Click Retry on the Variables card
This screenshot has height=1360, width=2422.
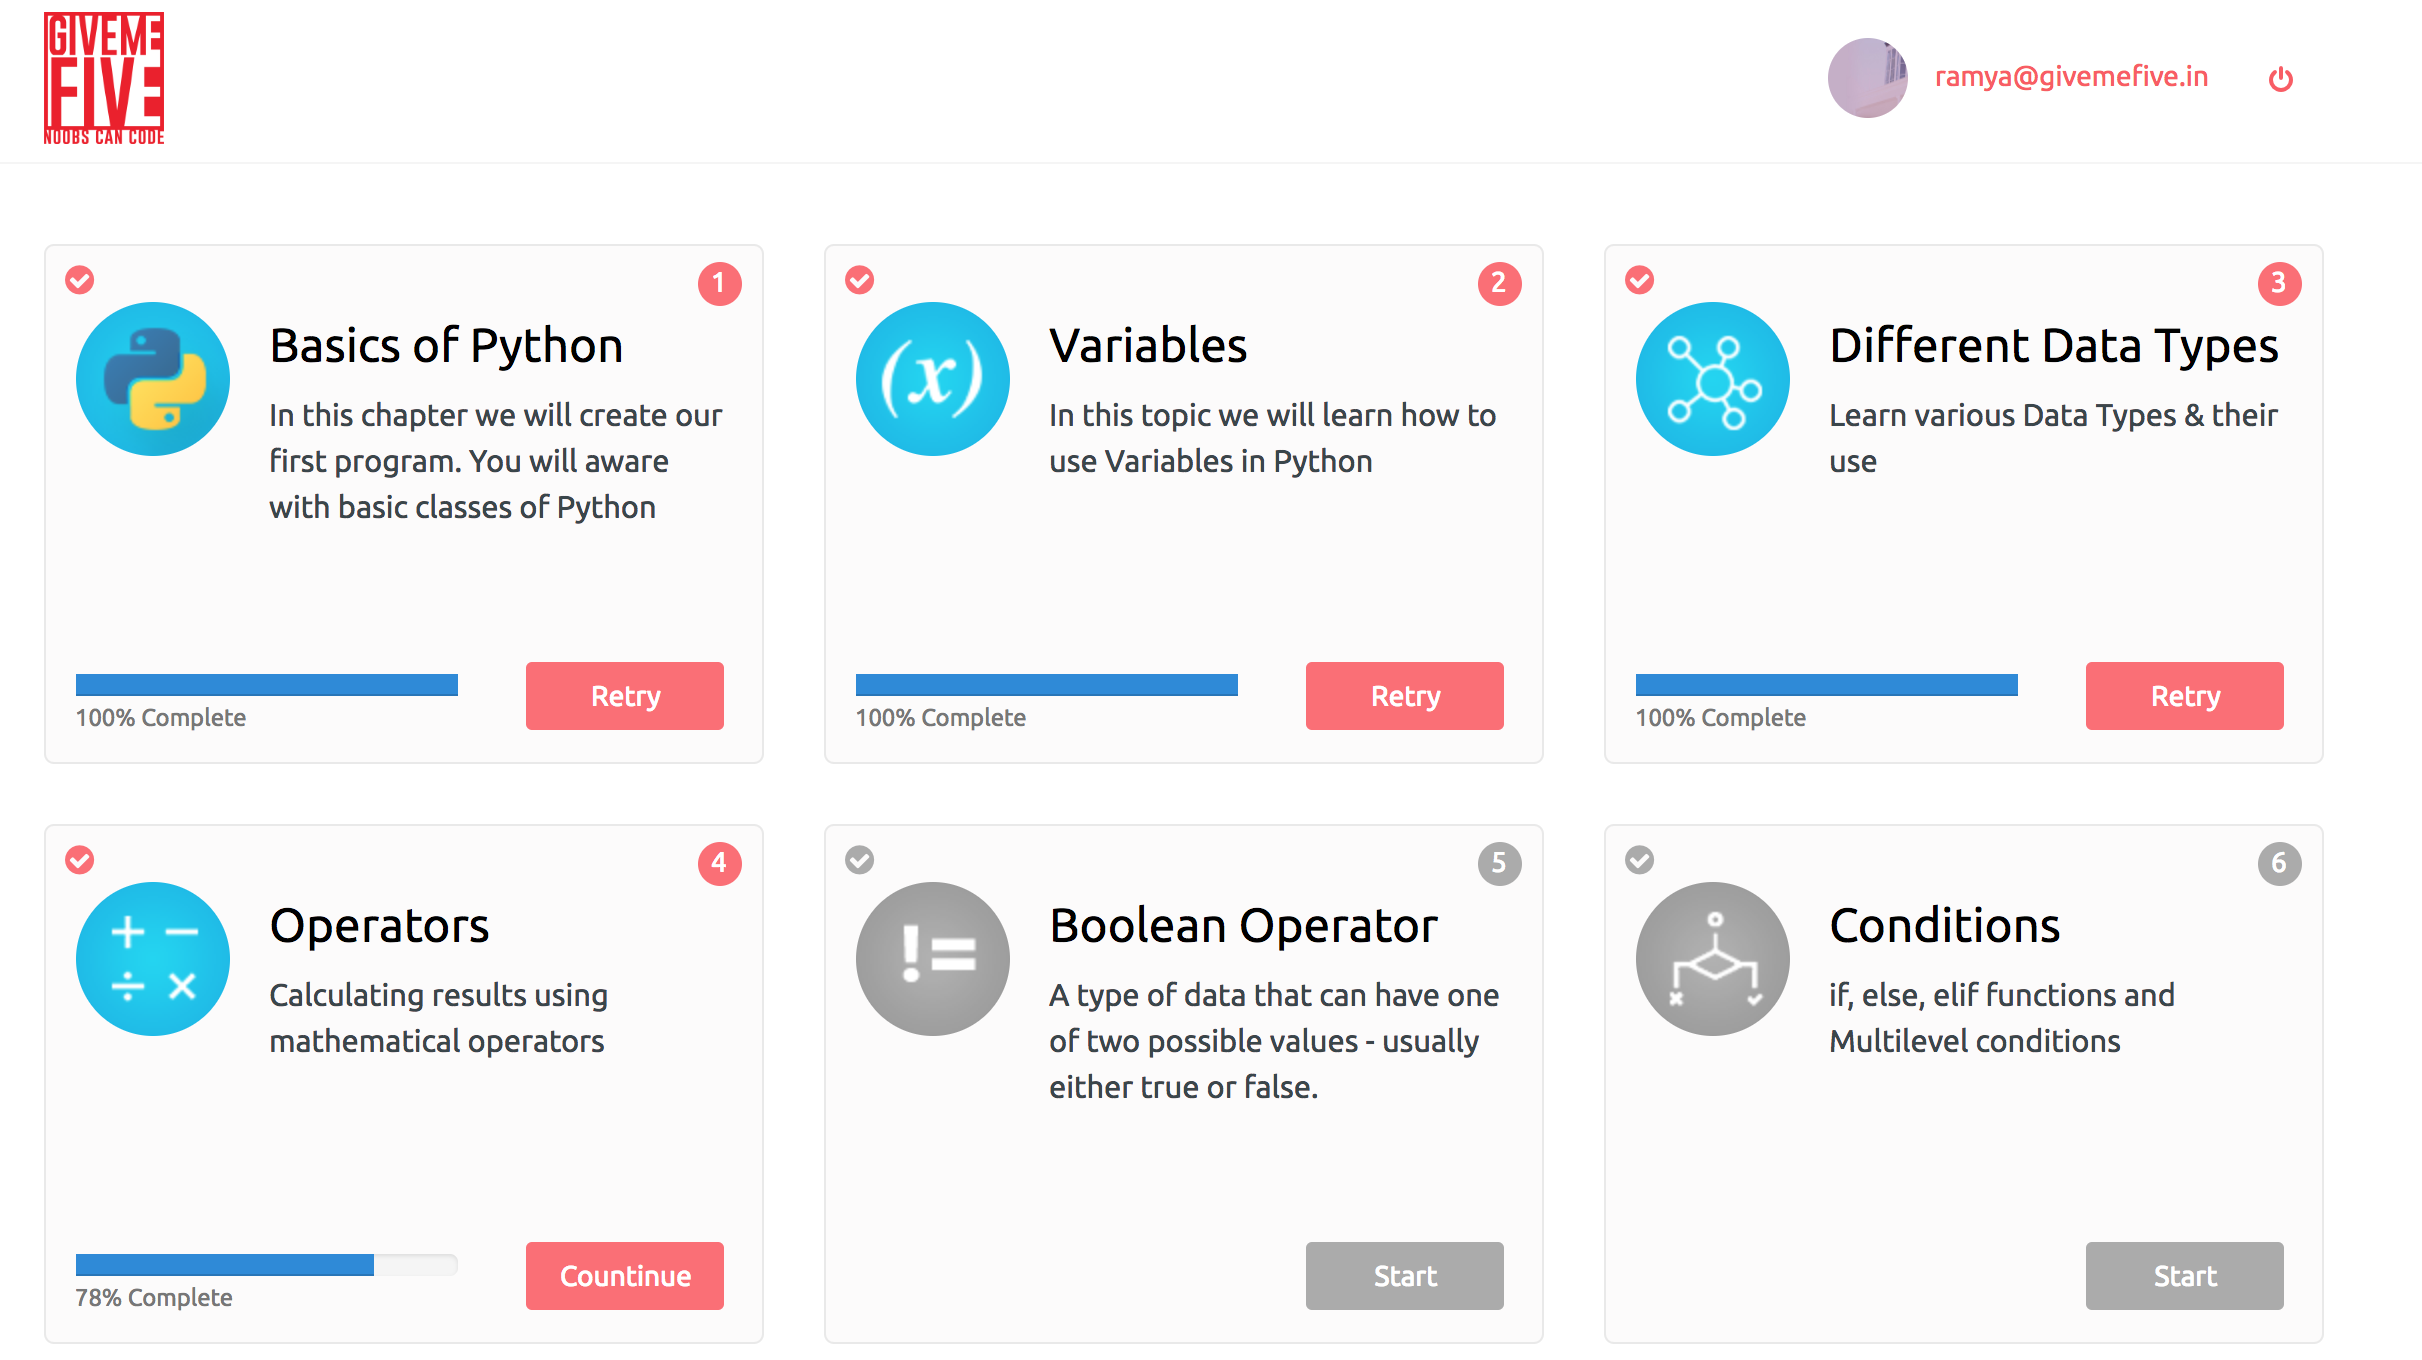tap(1404, 695)
